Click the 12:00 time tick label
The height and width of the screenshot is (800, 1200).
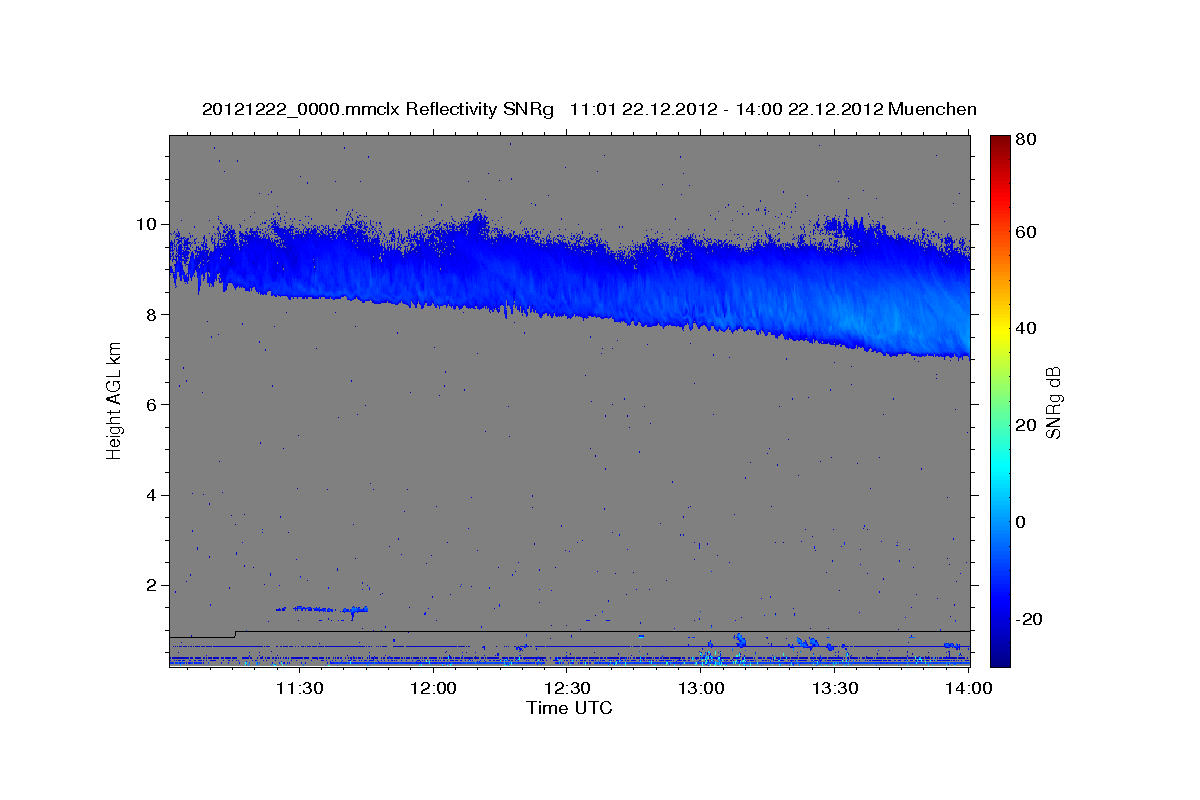[434, 689]
